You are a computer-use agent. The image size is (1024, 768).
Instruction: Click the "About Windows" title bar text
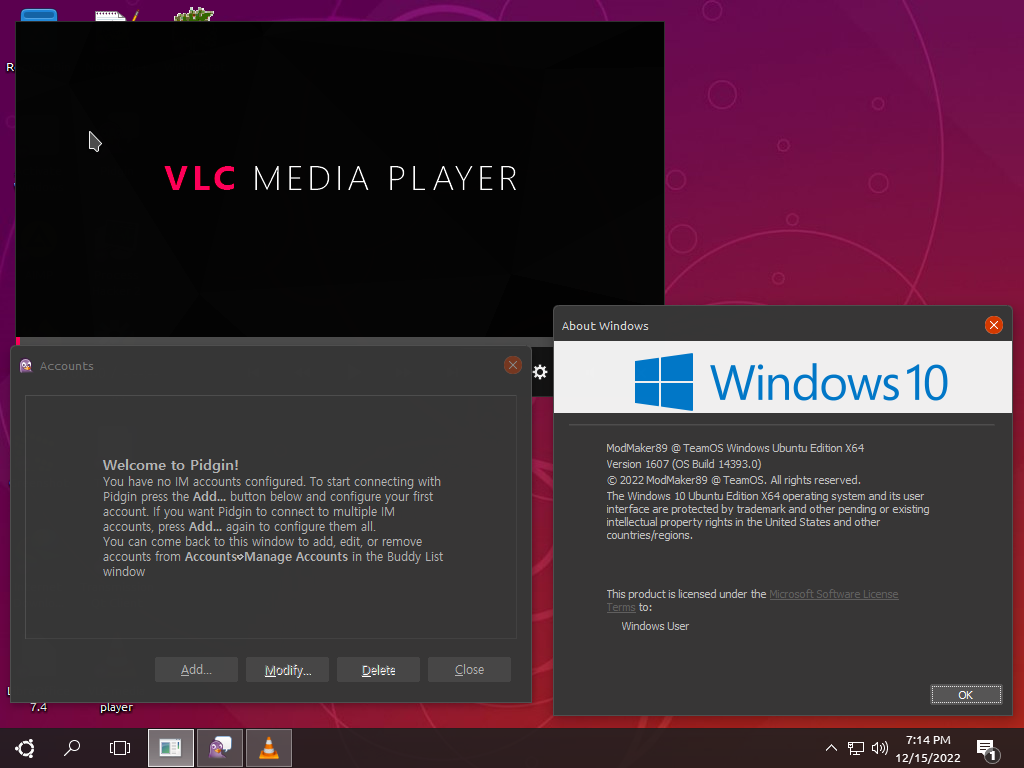click(x=605, y=326)
